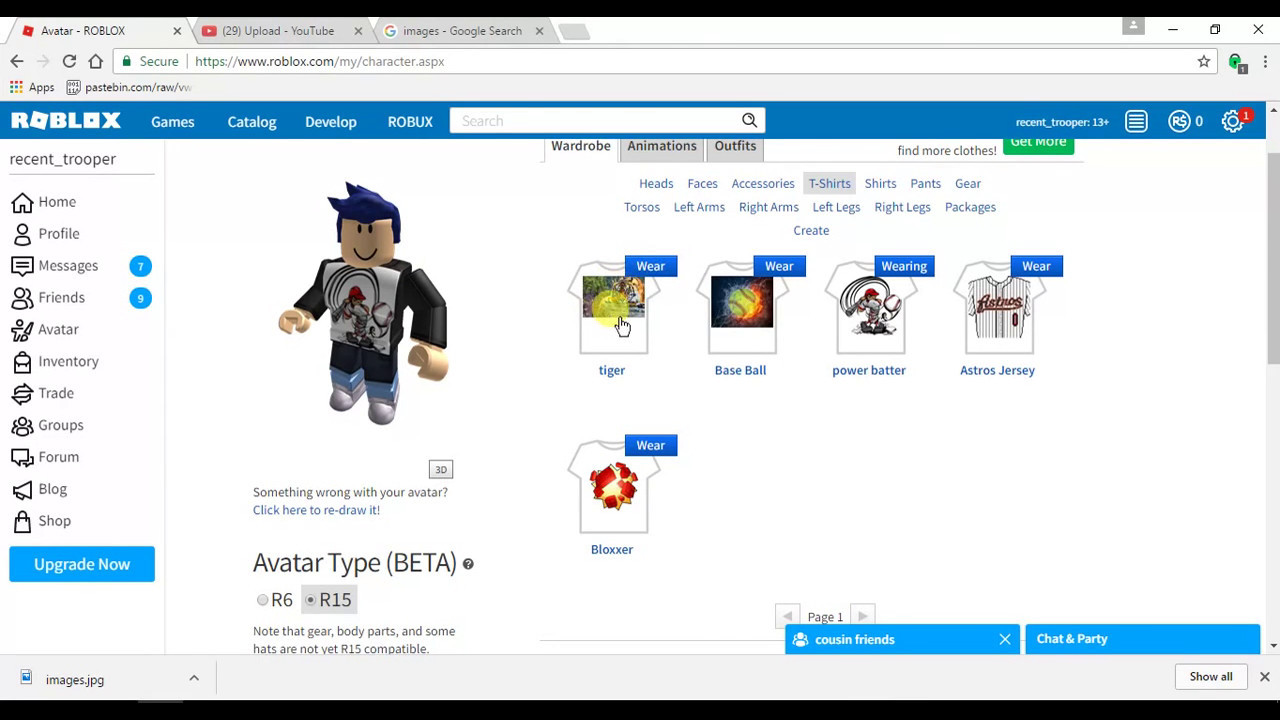The width and height of the screenshot is (1280, 720).
Task: Open the Heads category link
Action: click(x=656, y=184)
